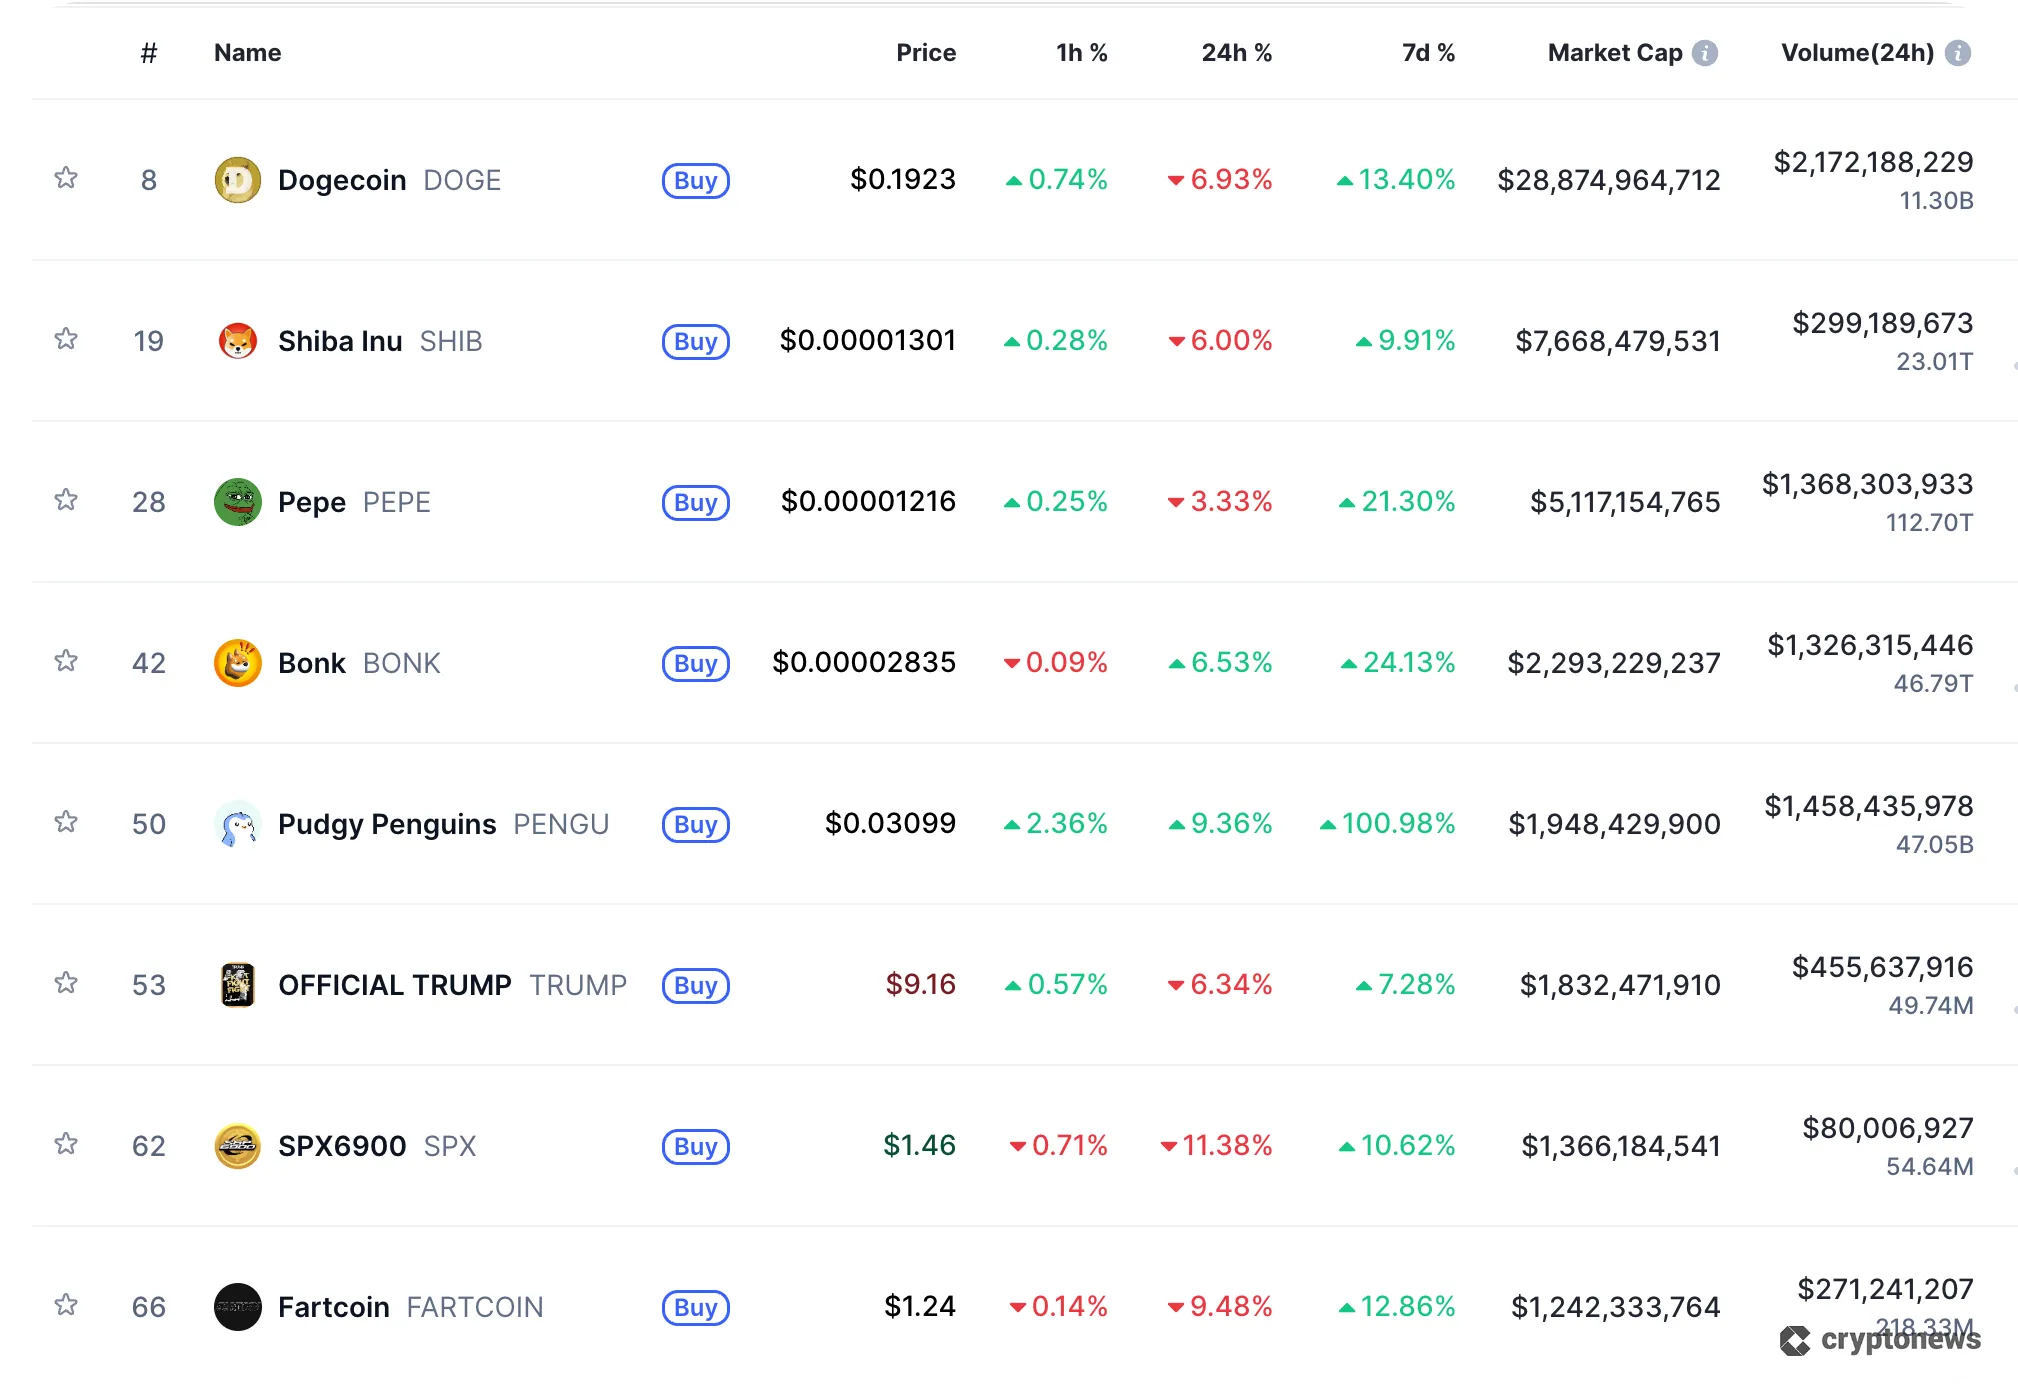This screenshot has width=2018, height=1386.
Task: Show Market Cap info tooltip icon
Action: click(x=1705, y=53)
